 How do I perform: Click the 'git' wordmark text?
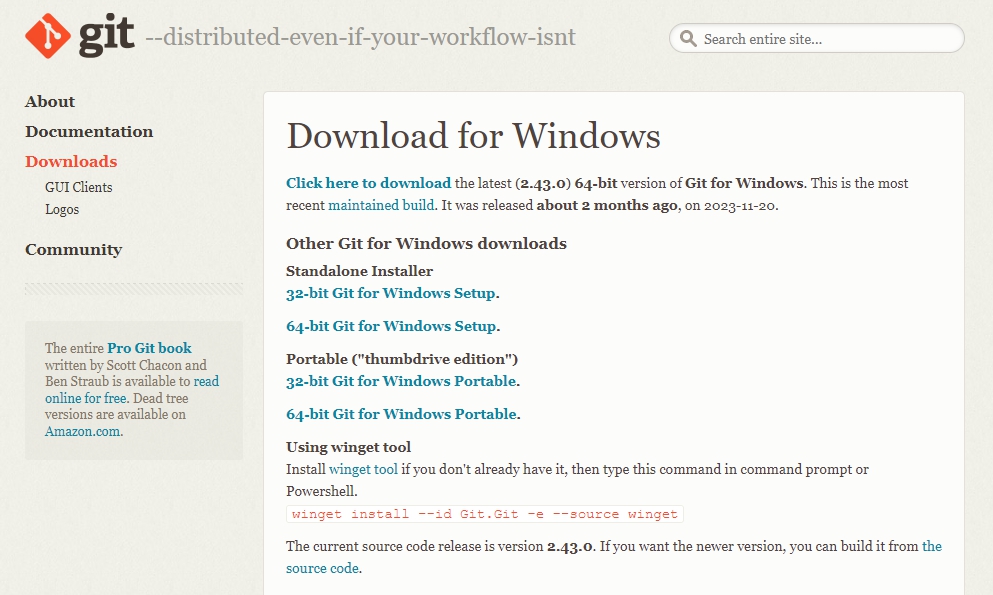click(x=106, y=37)
